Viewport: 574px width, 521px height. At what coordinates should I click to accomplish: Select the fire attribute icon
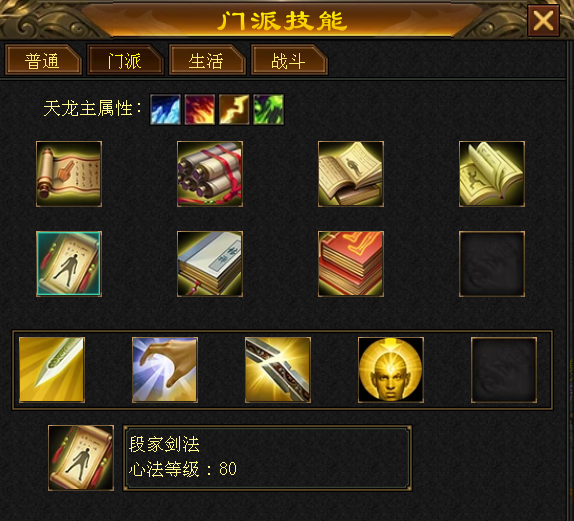tap(200, 109)
